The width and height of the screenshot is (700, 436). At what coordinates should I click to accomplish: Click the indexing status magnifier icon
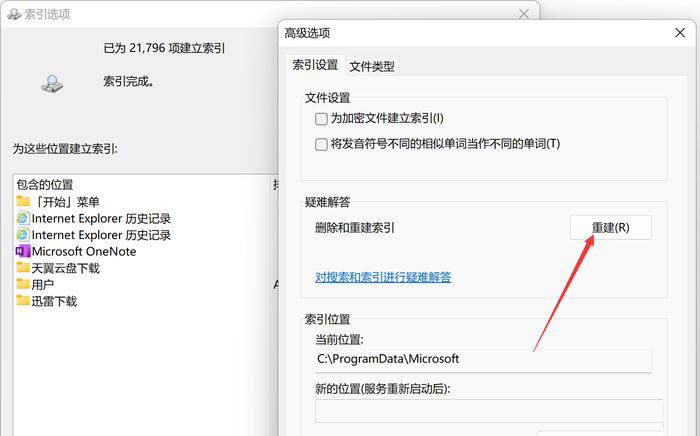tap(52, 84)
